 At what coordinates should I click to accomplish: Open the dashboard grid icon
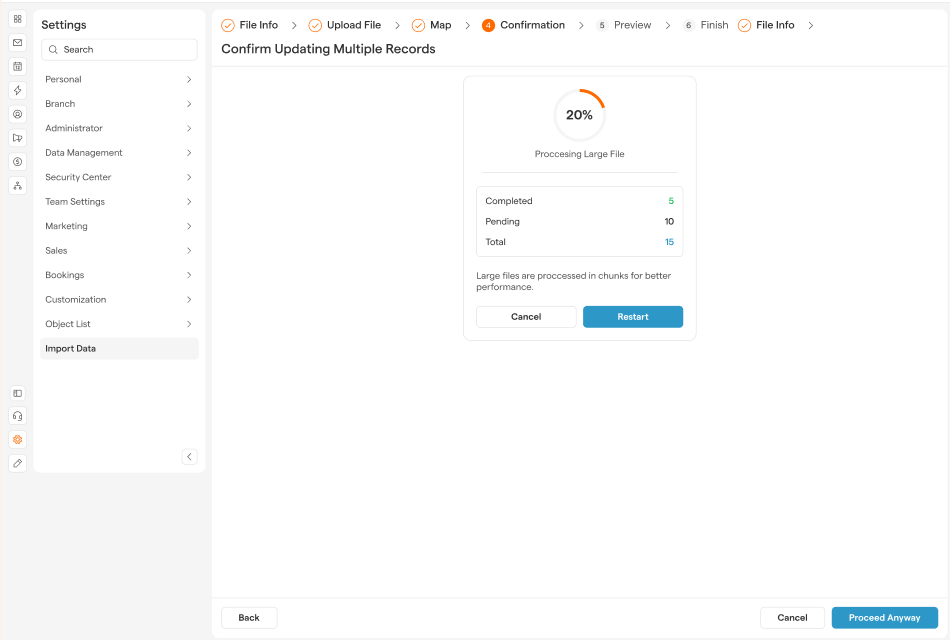pyautogui.click(x=17, y=19)
